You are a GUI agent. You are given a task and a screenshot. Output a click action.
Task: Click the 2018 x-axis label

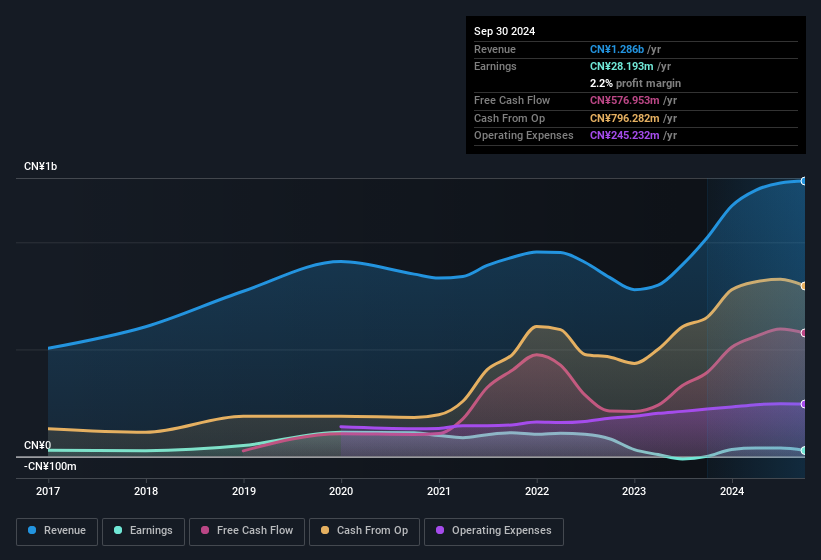[x=146, y=491]
